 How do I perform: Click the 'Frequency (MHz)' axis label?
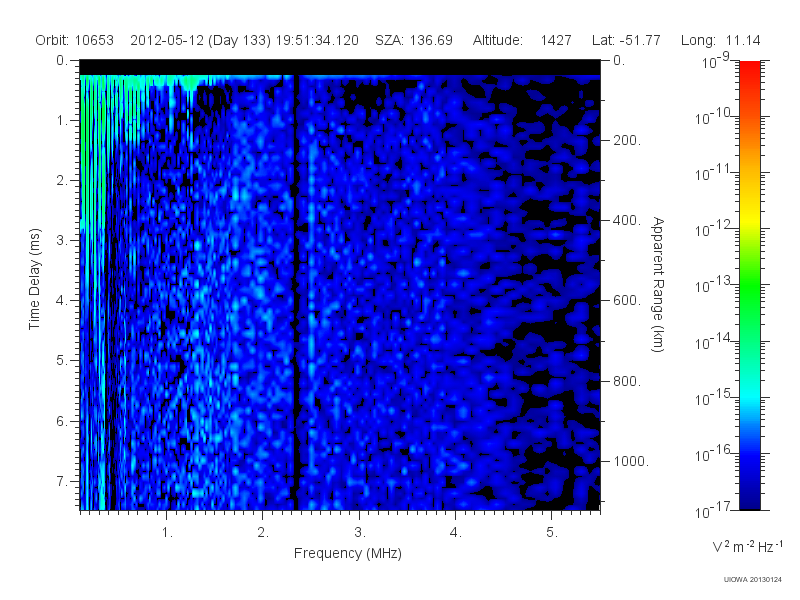click(x=348, y=553)
